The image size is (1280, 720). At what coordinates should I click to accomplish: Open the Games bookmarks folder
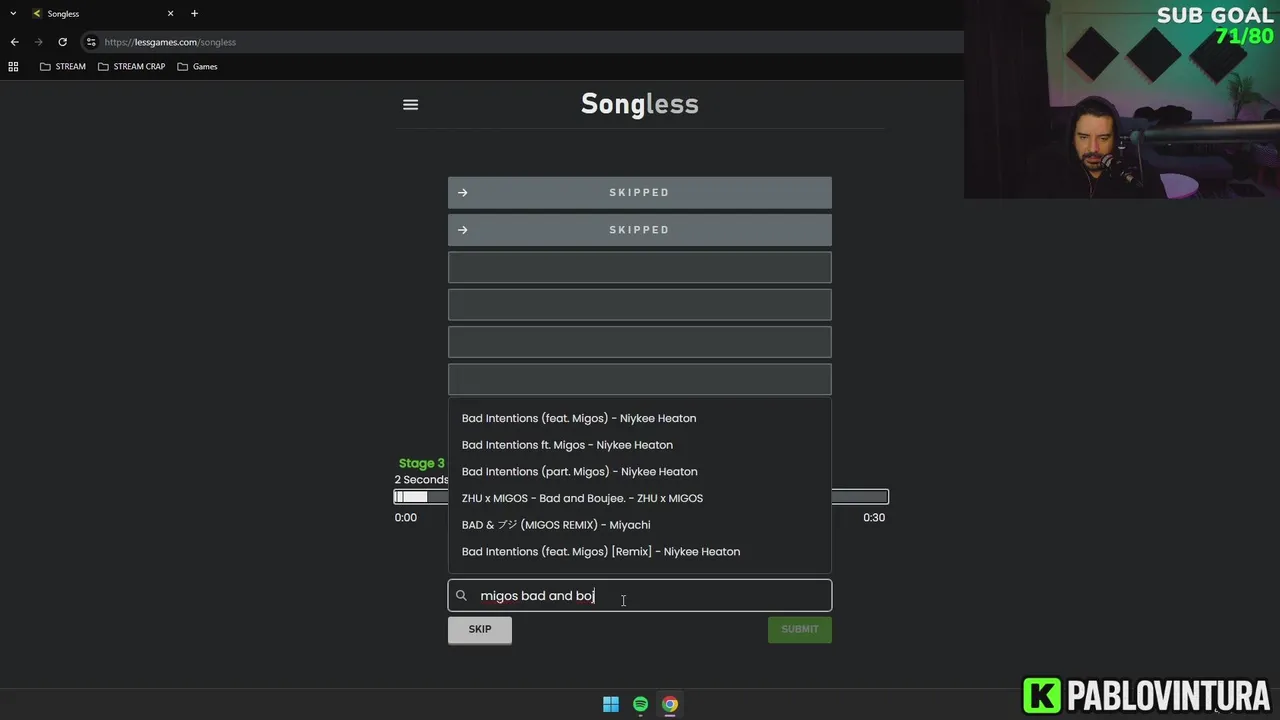pyautogui.click(x=198, y=66)
